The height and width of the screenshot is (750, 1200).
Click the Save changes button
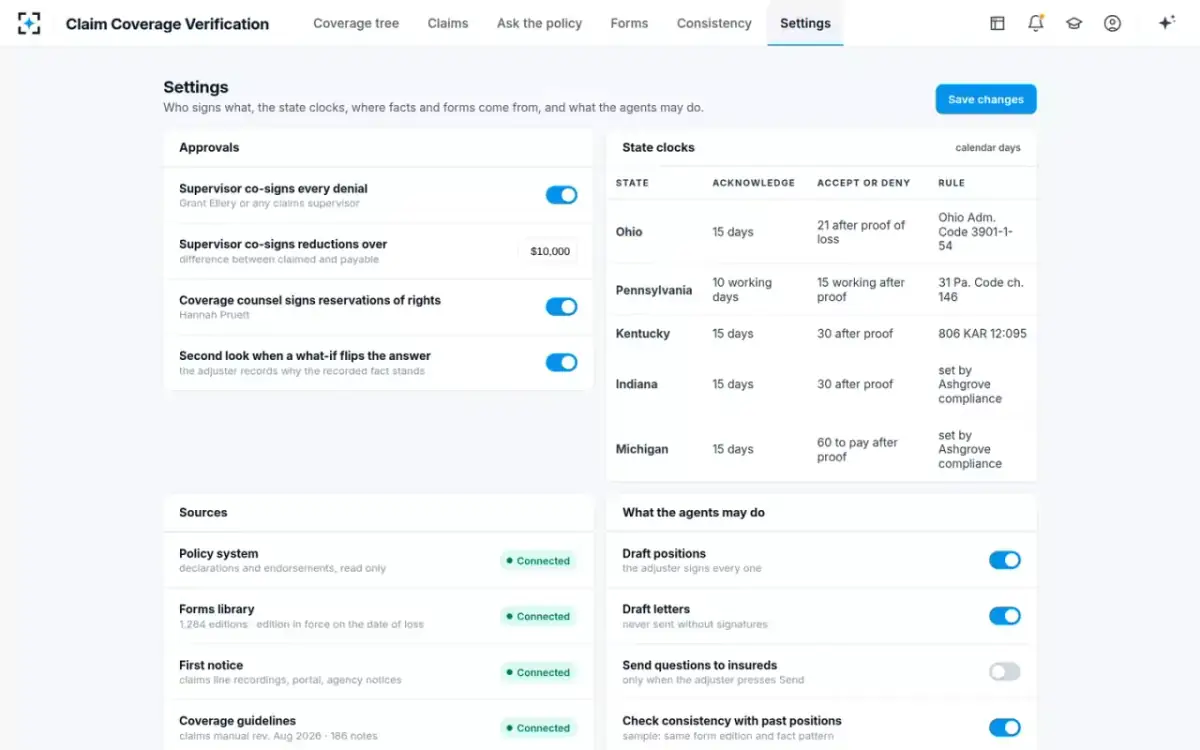pos(986,99)
